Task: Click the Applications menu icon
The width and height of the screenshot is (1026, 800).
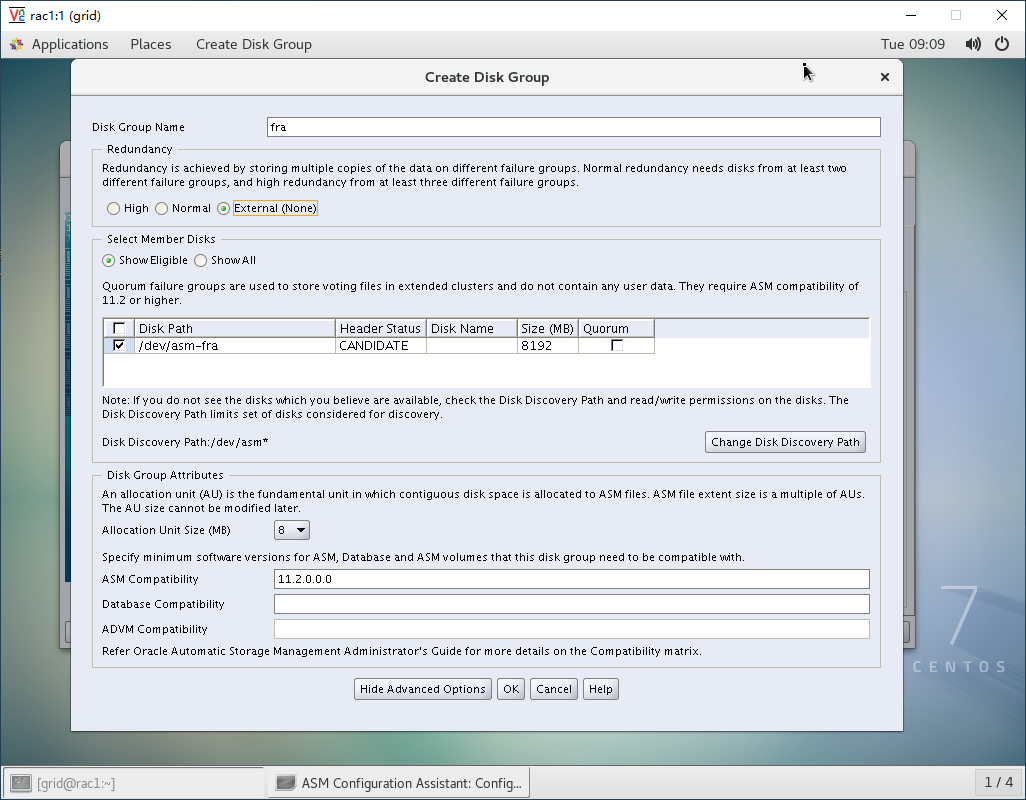Action: [x=17, y=44]
